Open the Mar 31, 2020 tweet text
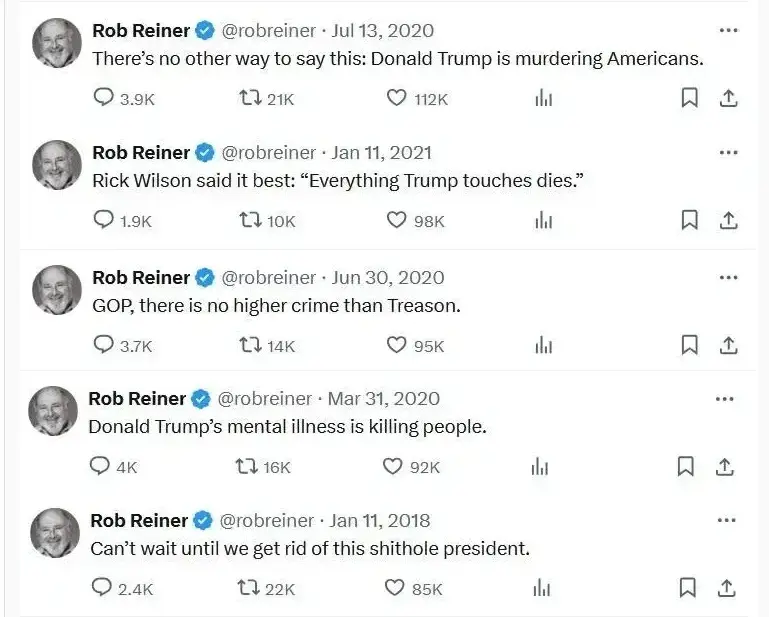This screenshot has height=617, width=769. [x=287, y=427]
